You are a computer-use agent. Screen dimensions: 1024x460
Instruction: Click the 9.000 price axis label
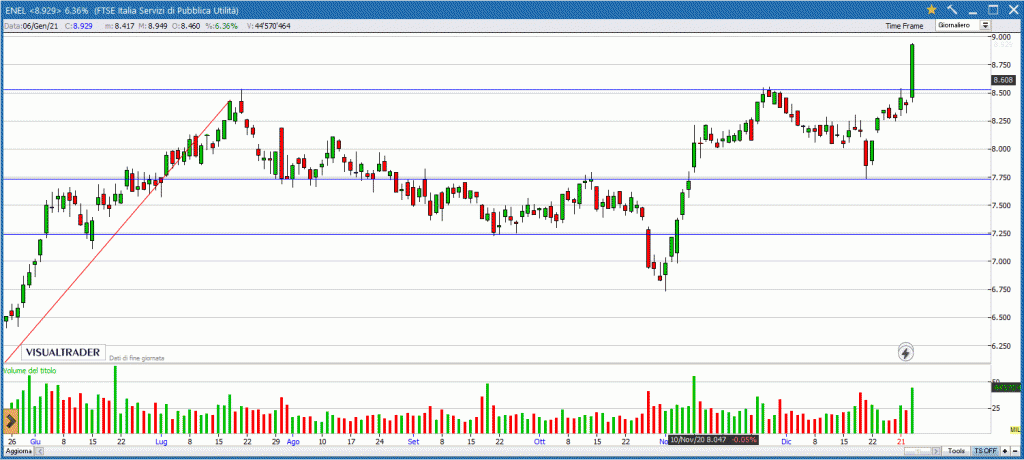[x=1002, y=37]
